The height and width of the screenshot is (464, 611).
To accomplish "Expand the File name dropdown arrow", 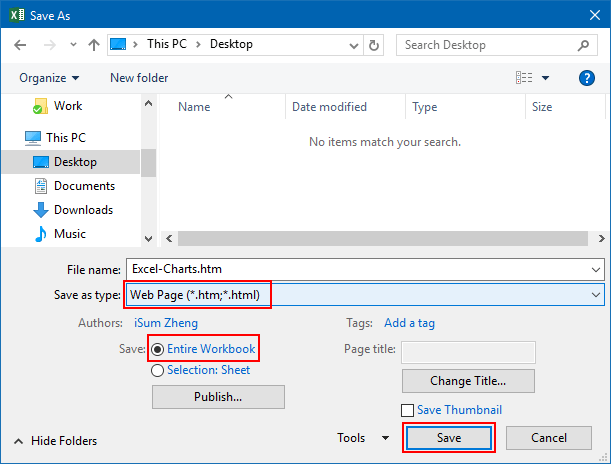I will click(x=596, y=270).
